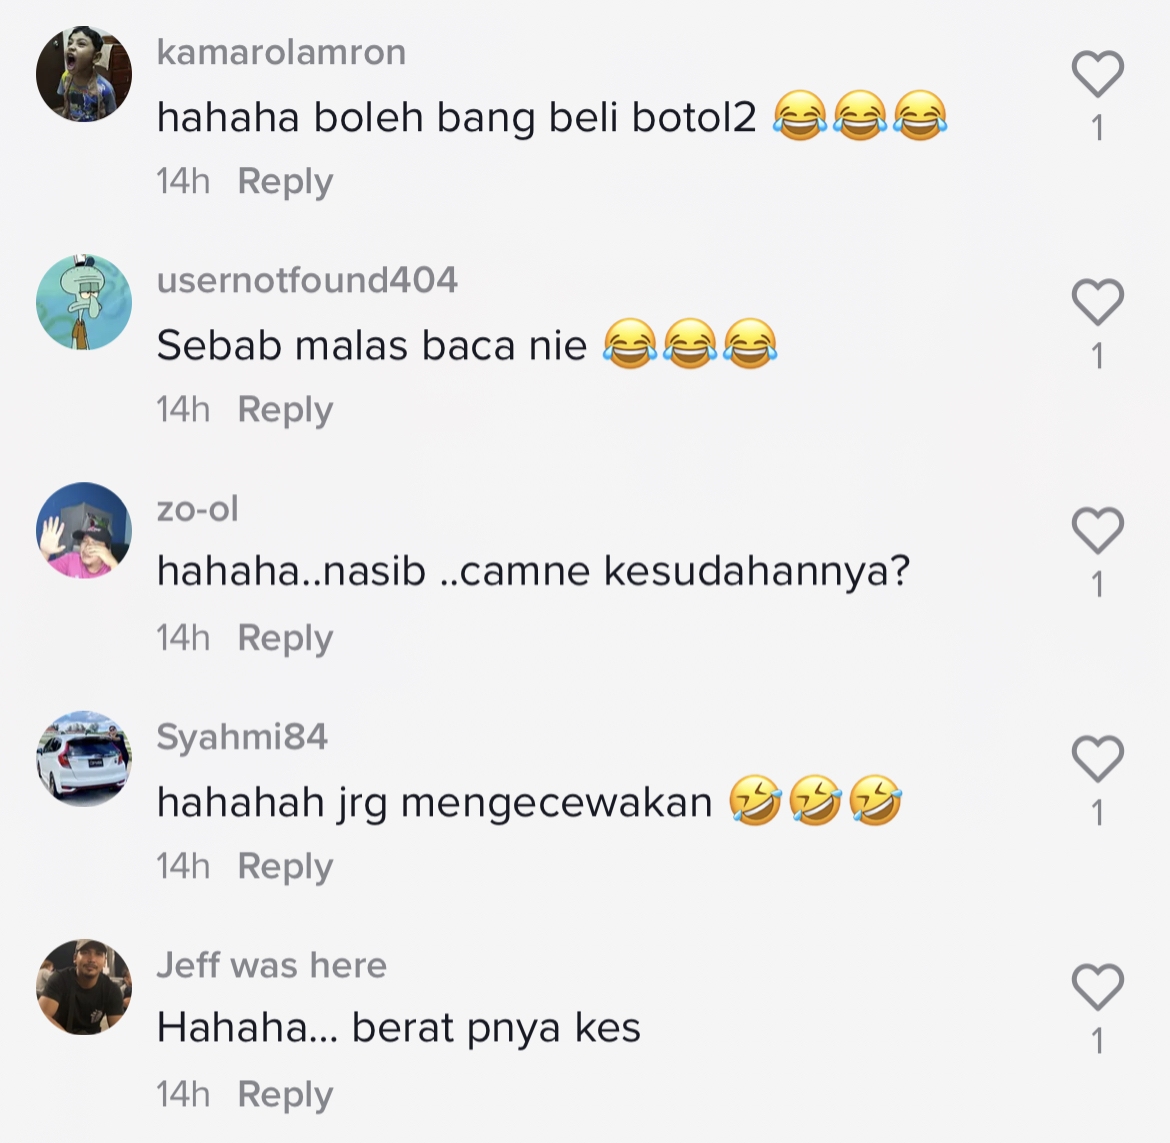The image size is (1170, 1143).
Task: Open the Syahmi84 username link
Action: pos(242,737)
